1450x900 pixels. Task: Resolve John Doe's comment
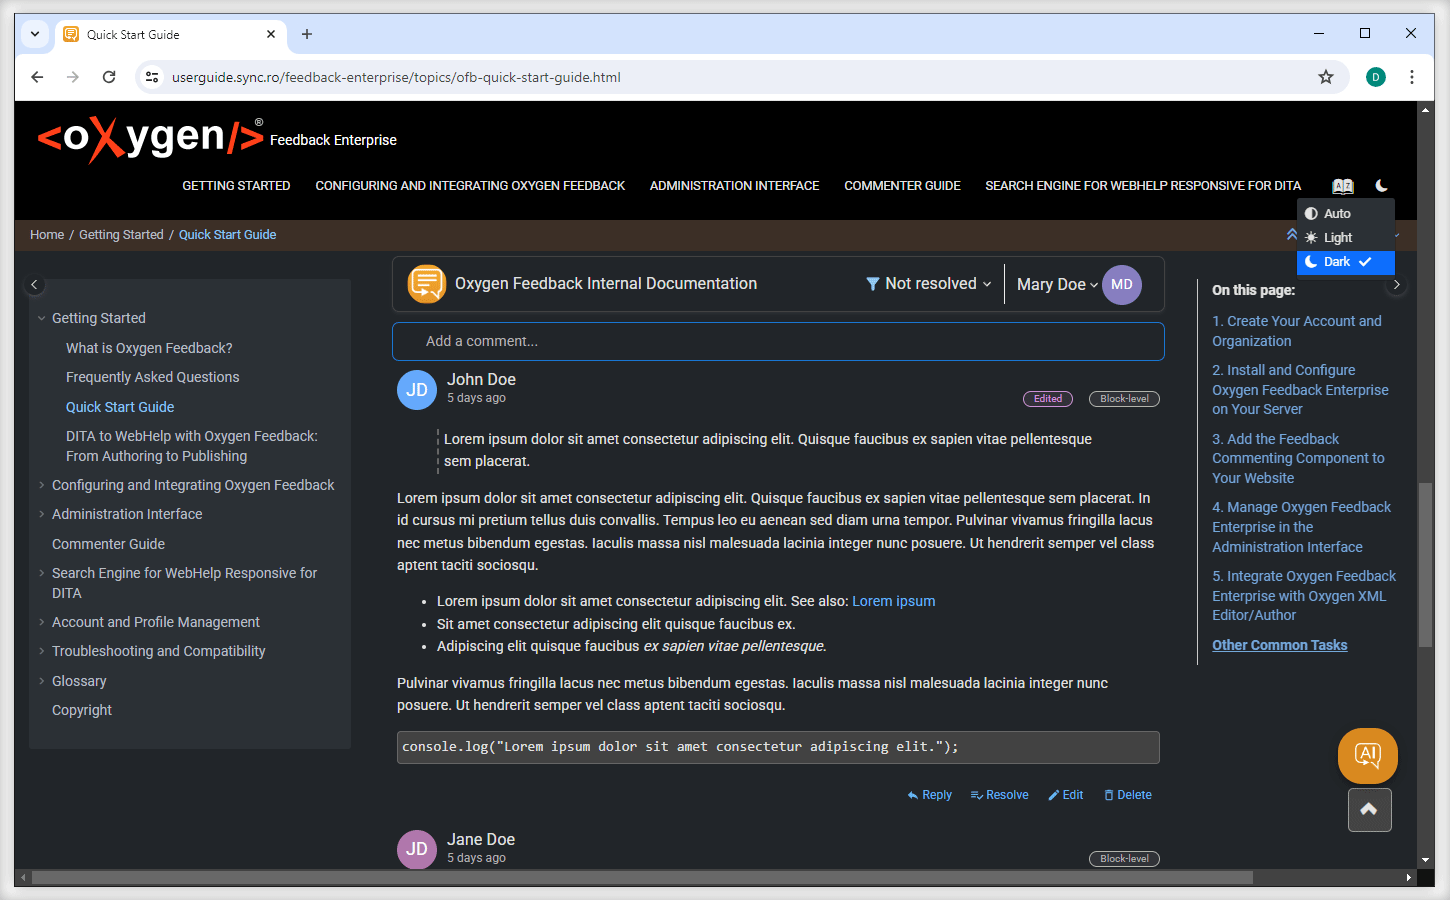click(x=999, y=795)
